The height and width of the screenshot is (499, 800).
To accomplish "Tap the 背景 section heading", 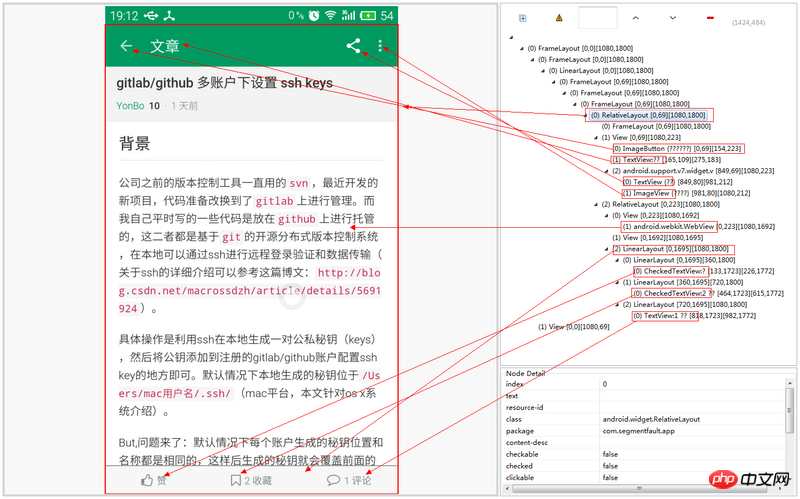I will click(x=135, y=143).
